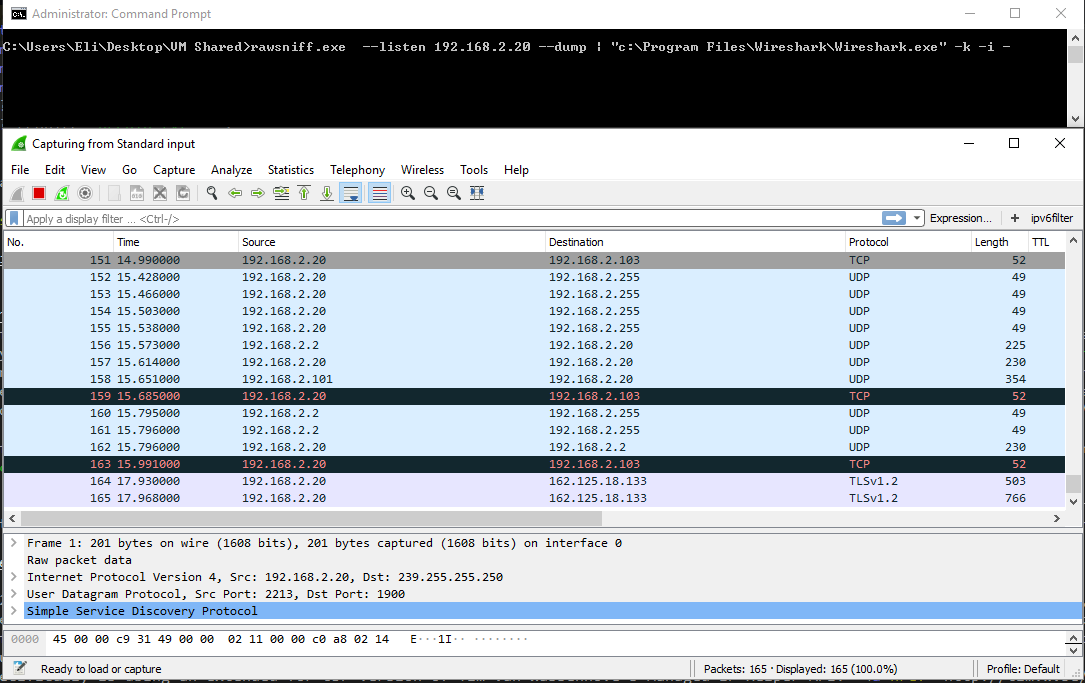Screen dimensions: 1085x683
Task: Click the Start capture shark fin icon
Action: coord(17,194)
